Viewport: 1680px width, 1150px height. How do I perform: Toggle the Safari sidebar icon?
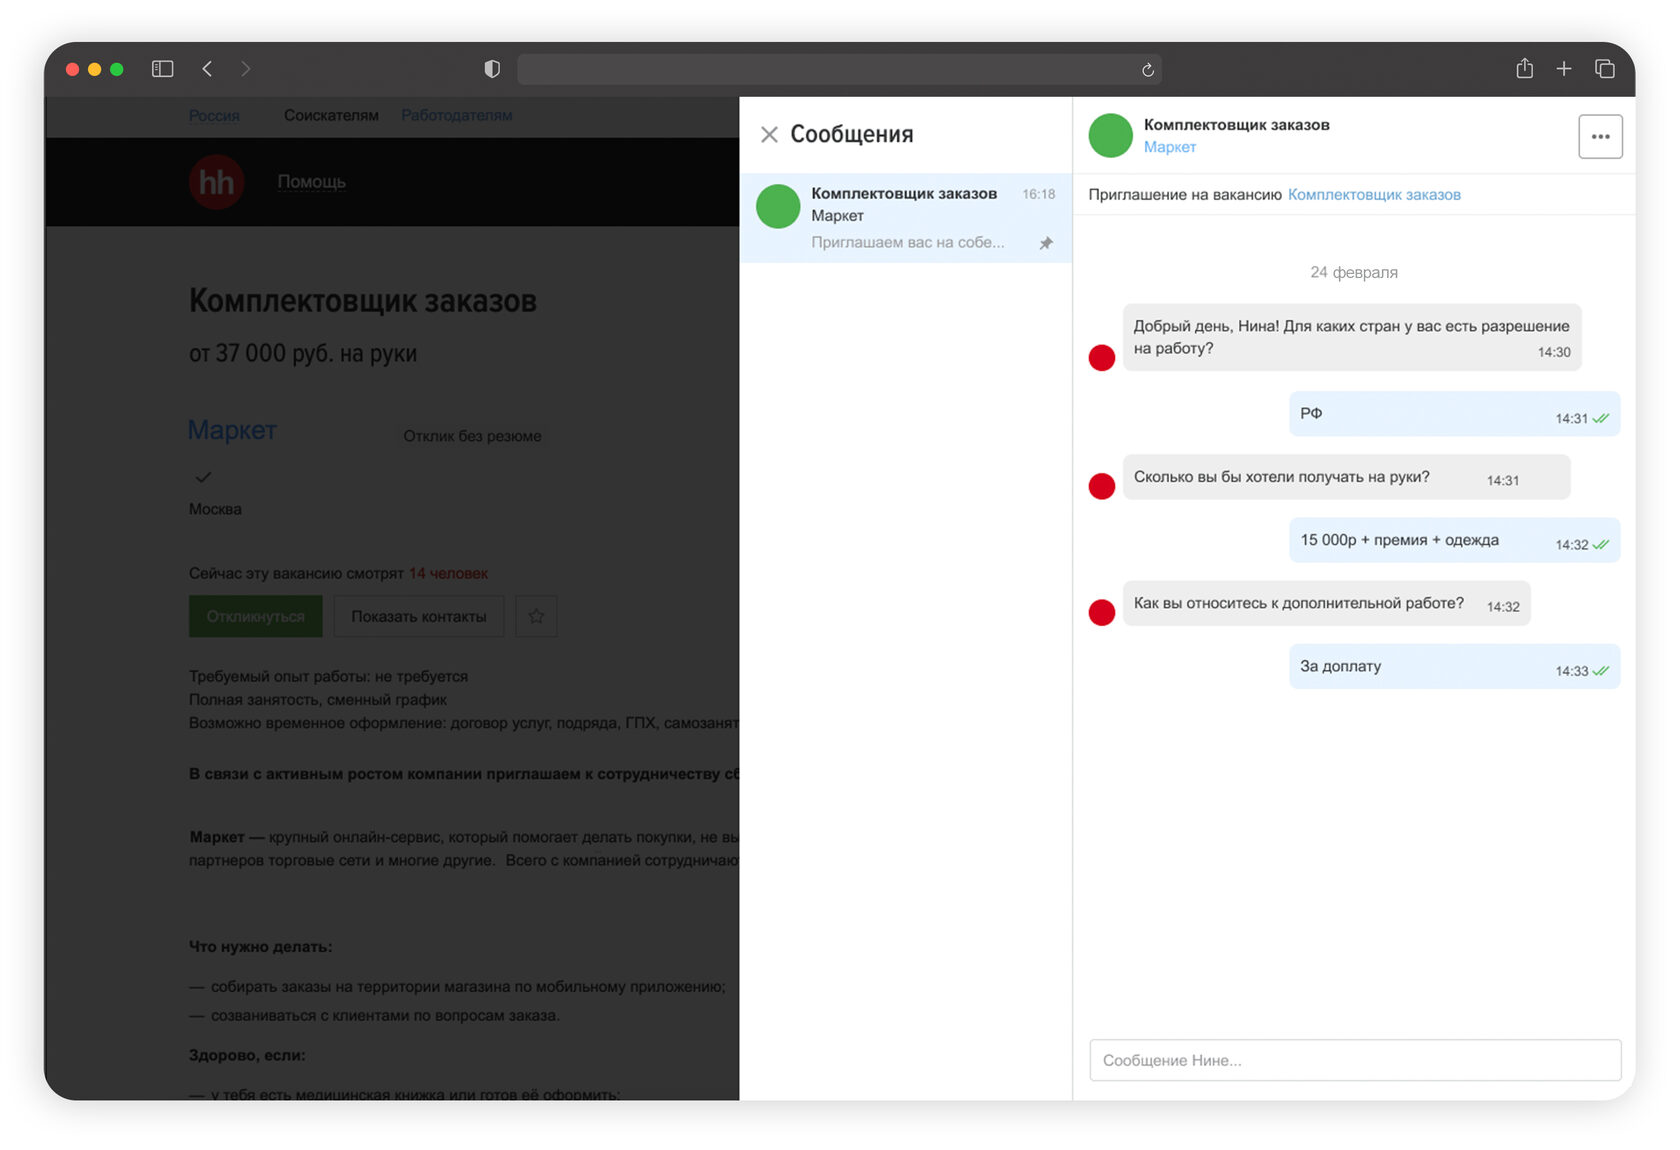click(x=162, y=69)
